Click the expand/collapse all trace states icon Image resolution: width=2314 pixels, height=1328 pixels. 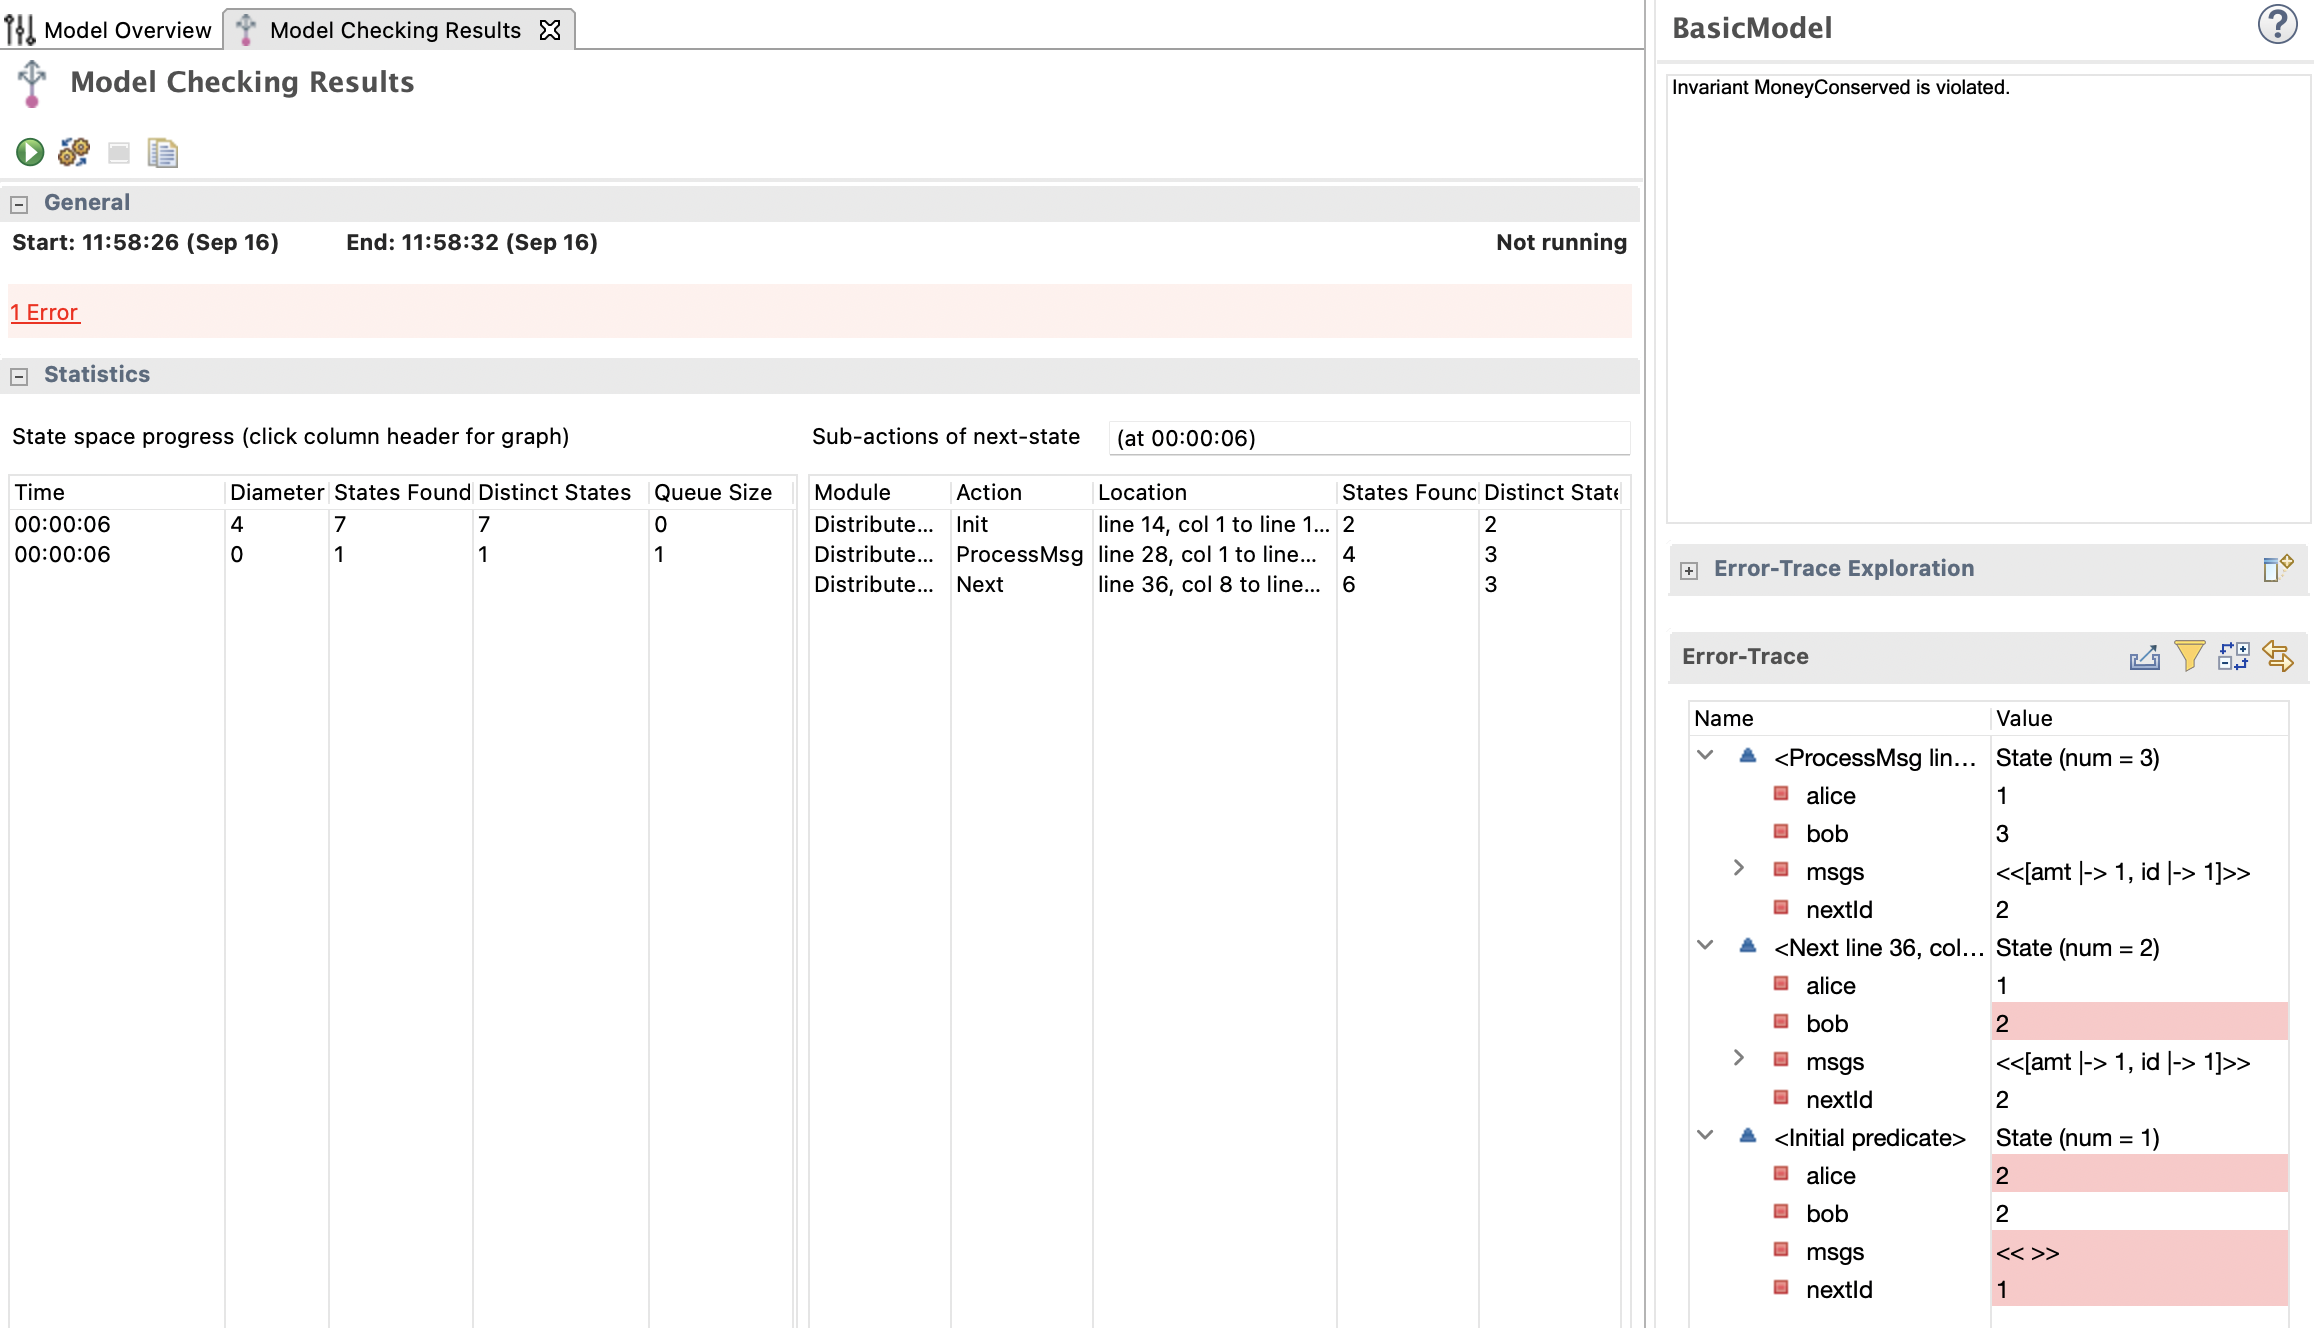point(2233,656)
